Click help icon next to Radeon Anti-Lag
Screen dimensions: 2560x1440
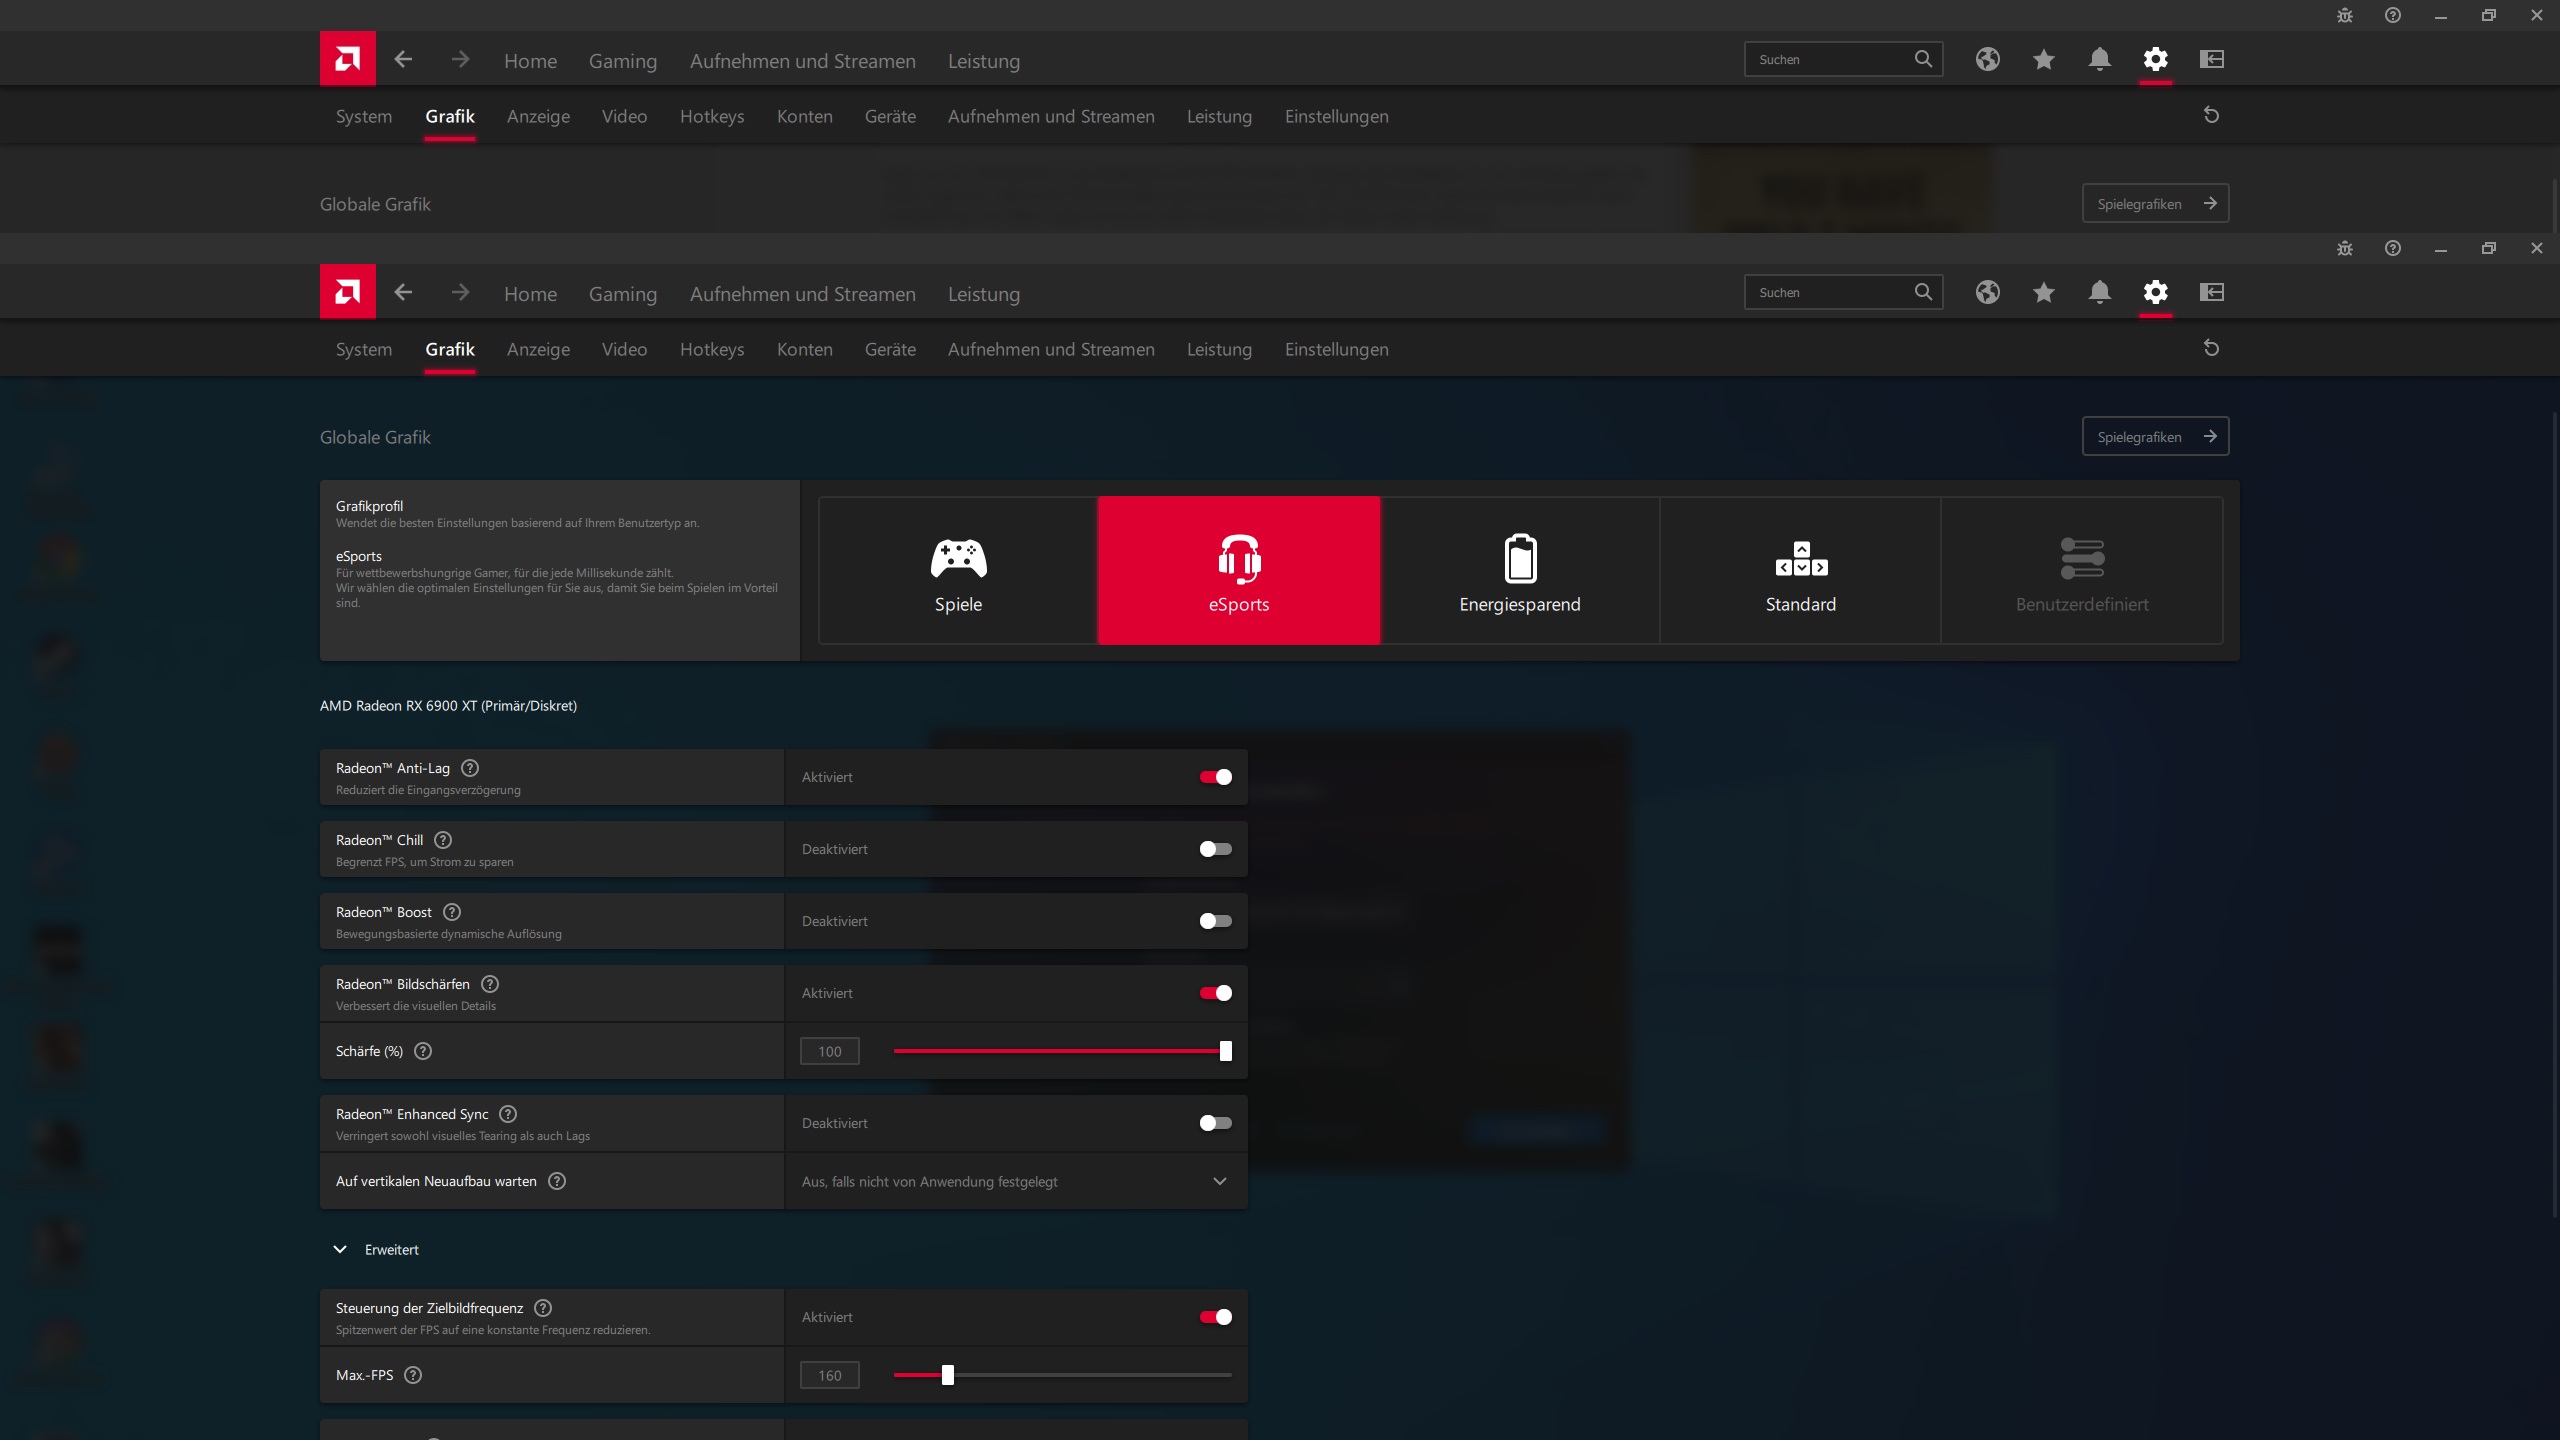pos(470,768)
